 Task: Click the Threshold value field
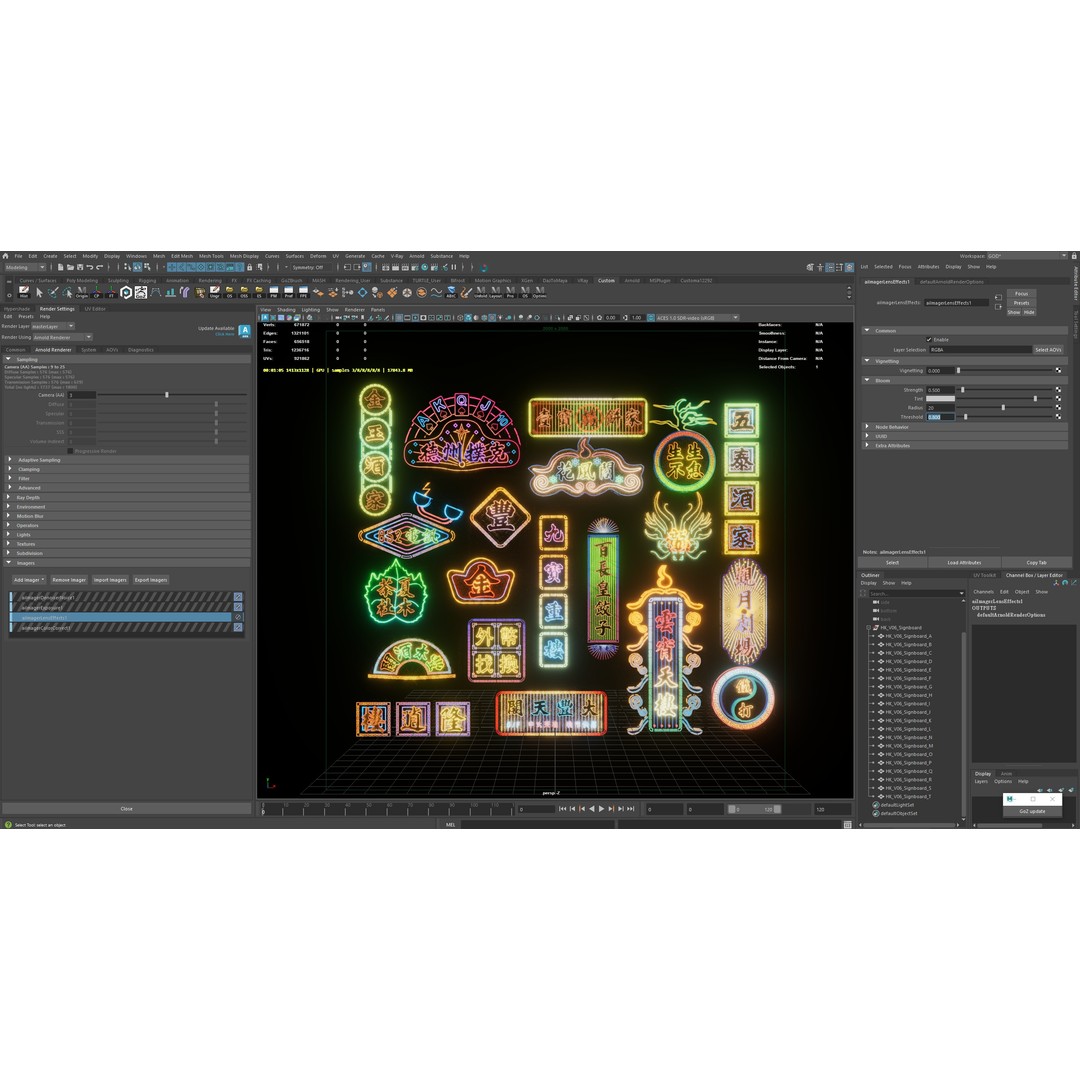pyautogui.click(x=940, y=417)
